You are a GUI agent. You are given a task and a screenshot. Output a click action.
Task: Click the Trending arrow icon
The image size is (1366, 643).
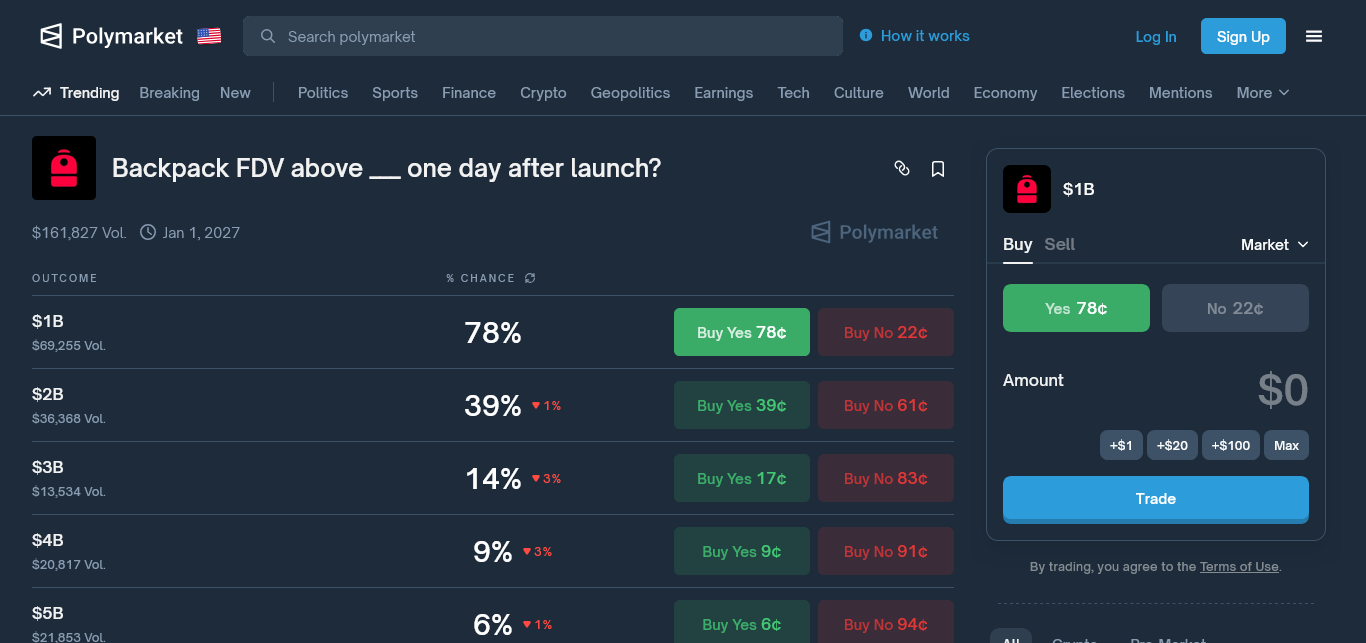[x=42, y=93]
